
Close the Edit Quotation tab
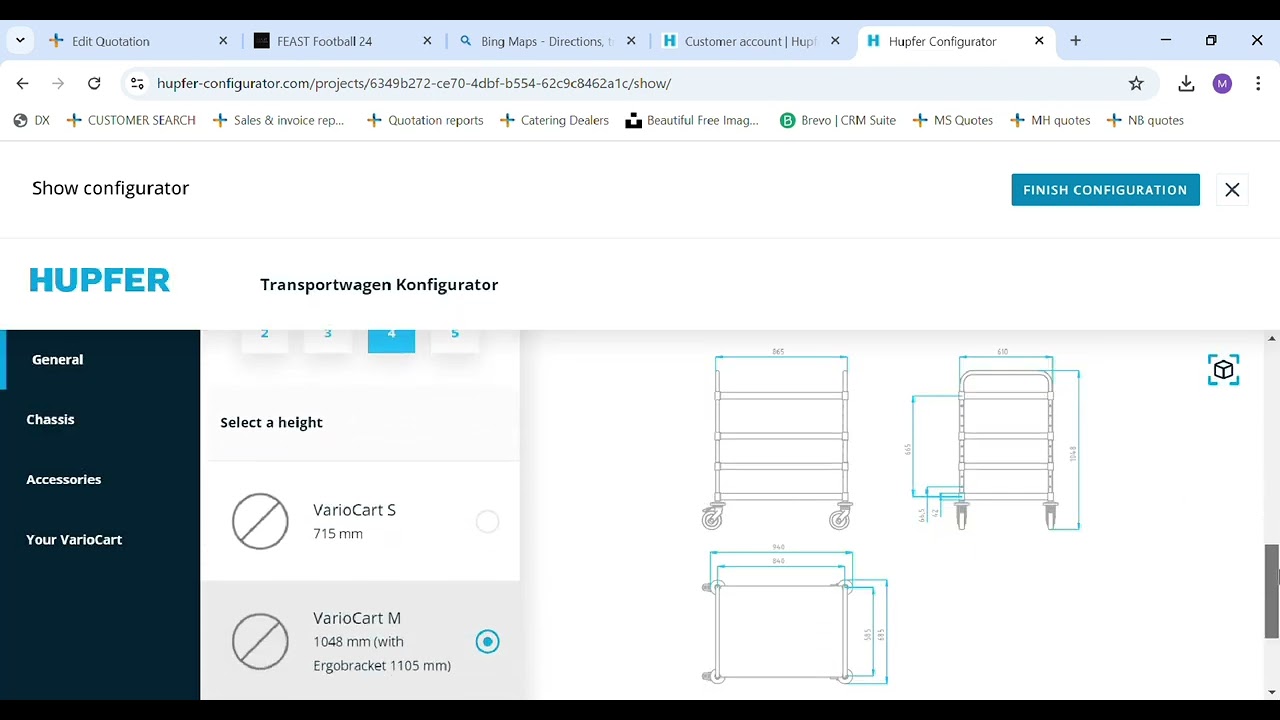(223, 41)
